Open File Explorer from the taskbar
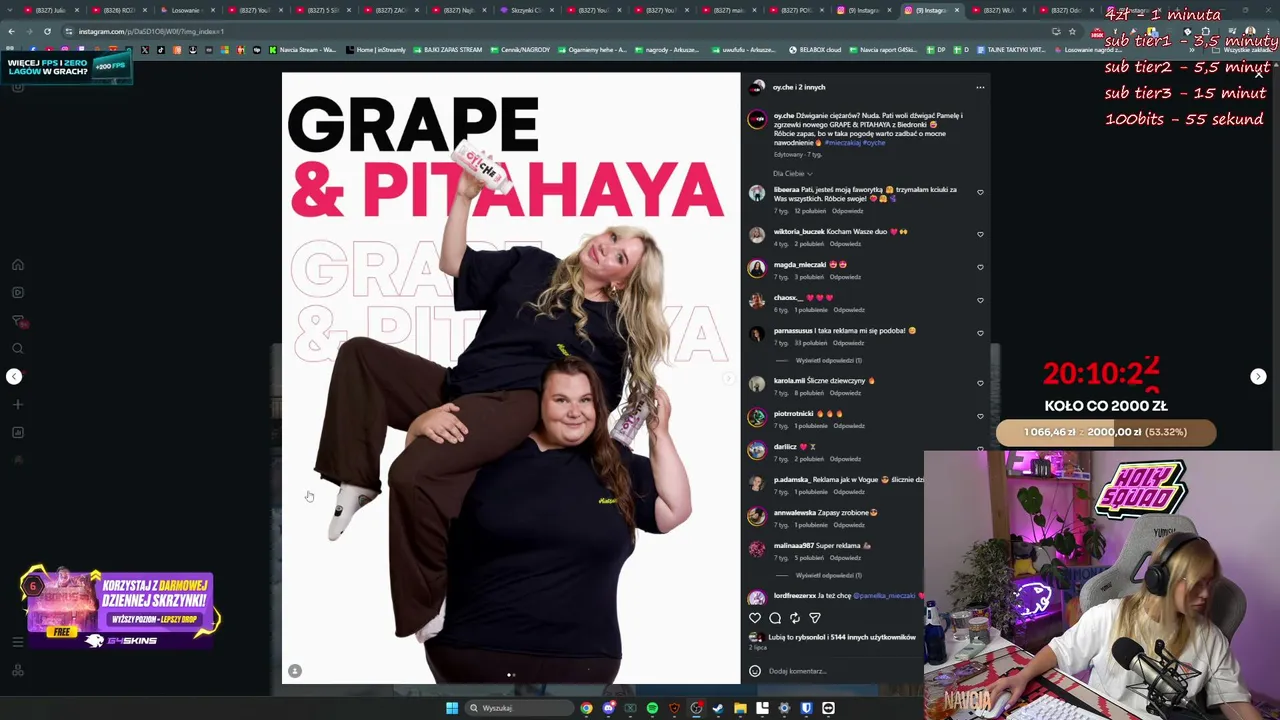 (740, 708)
